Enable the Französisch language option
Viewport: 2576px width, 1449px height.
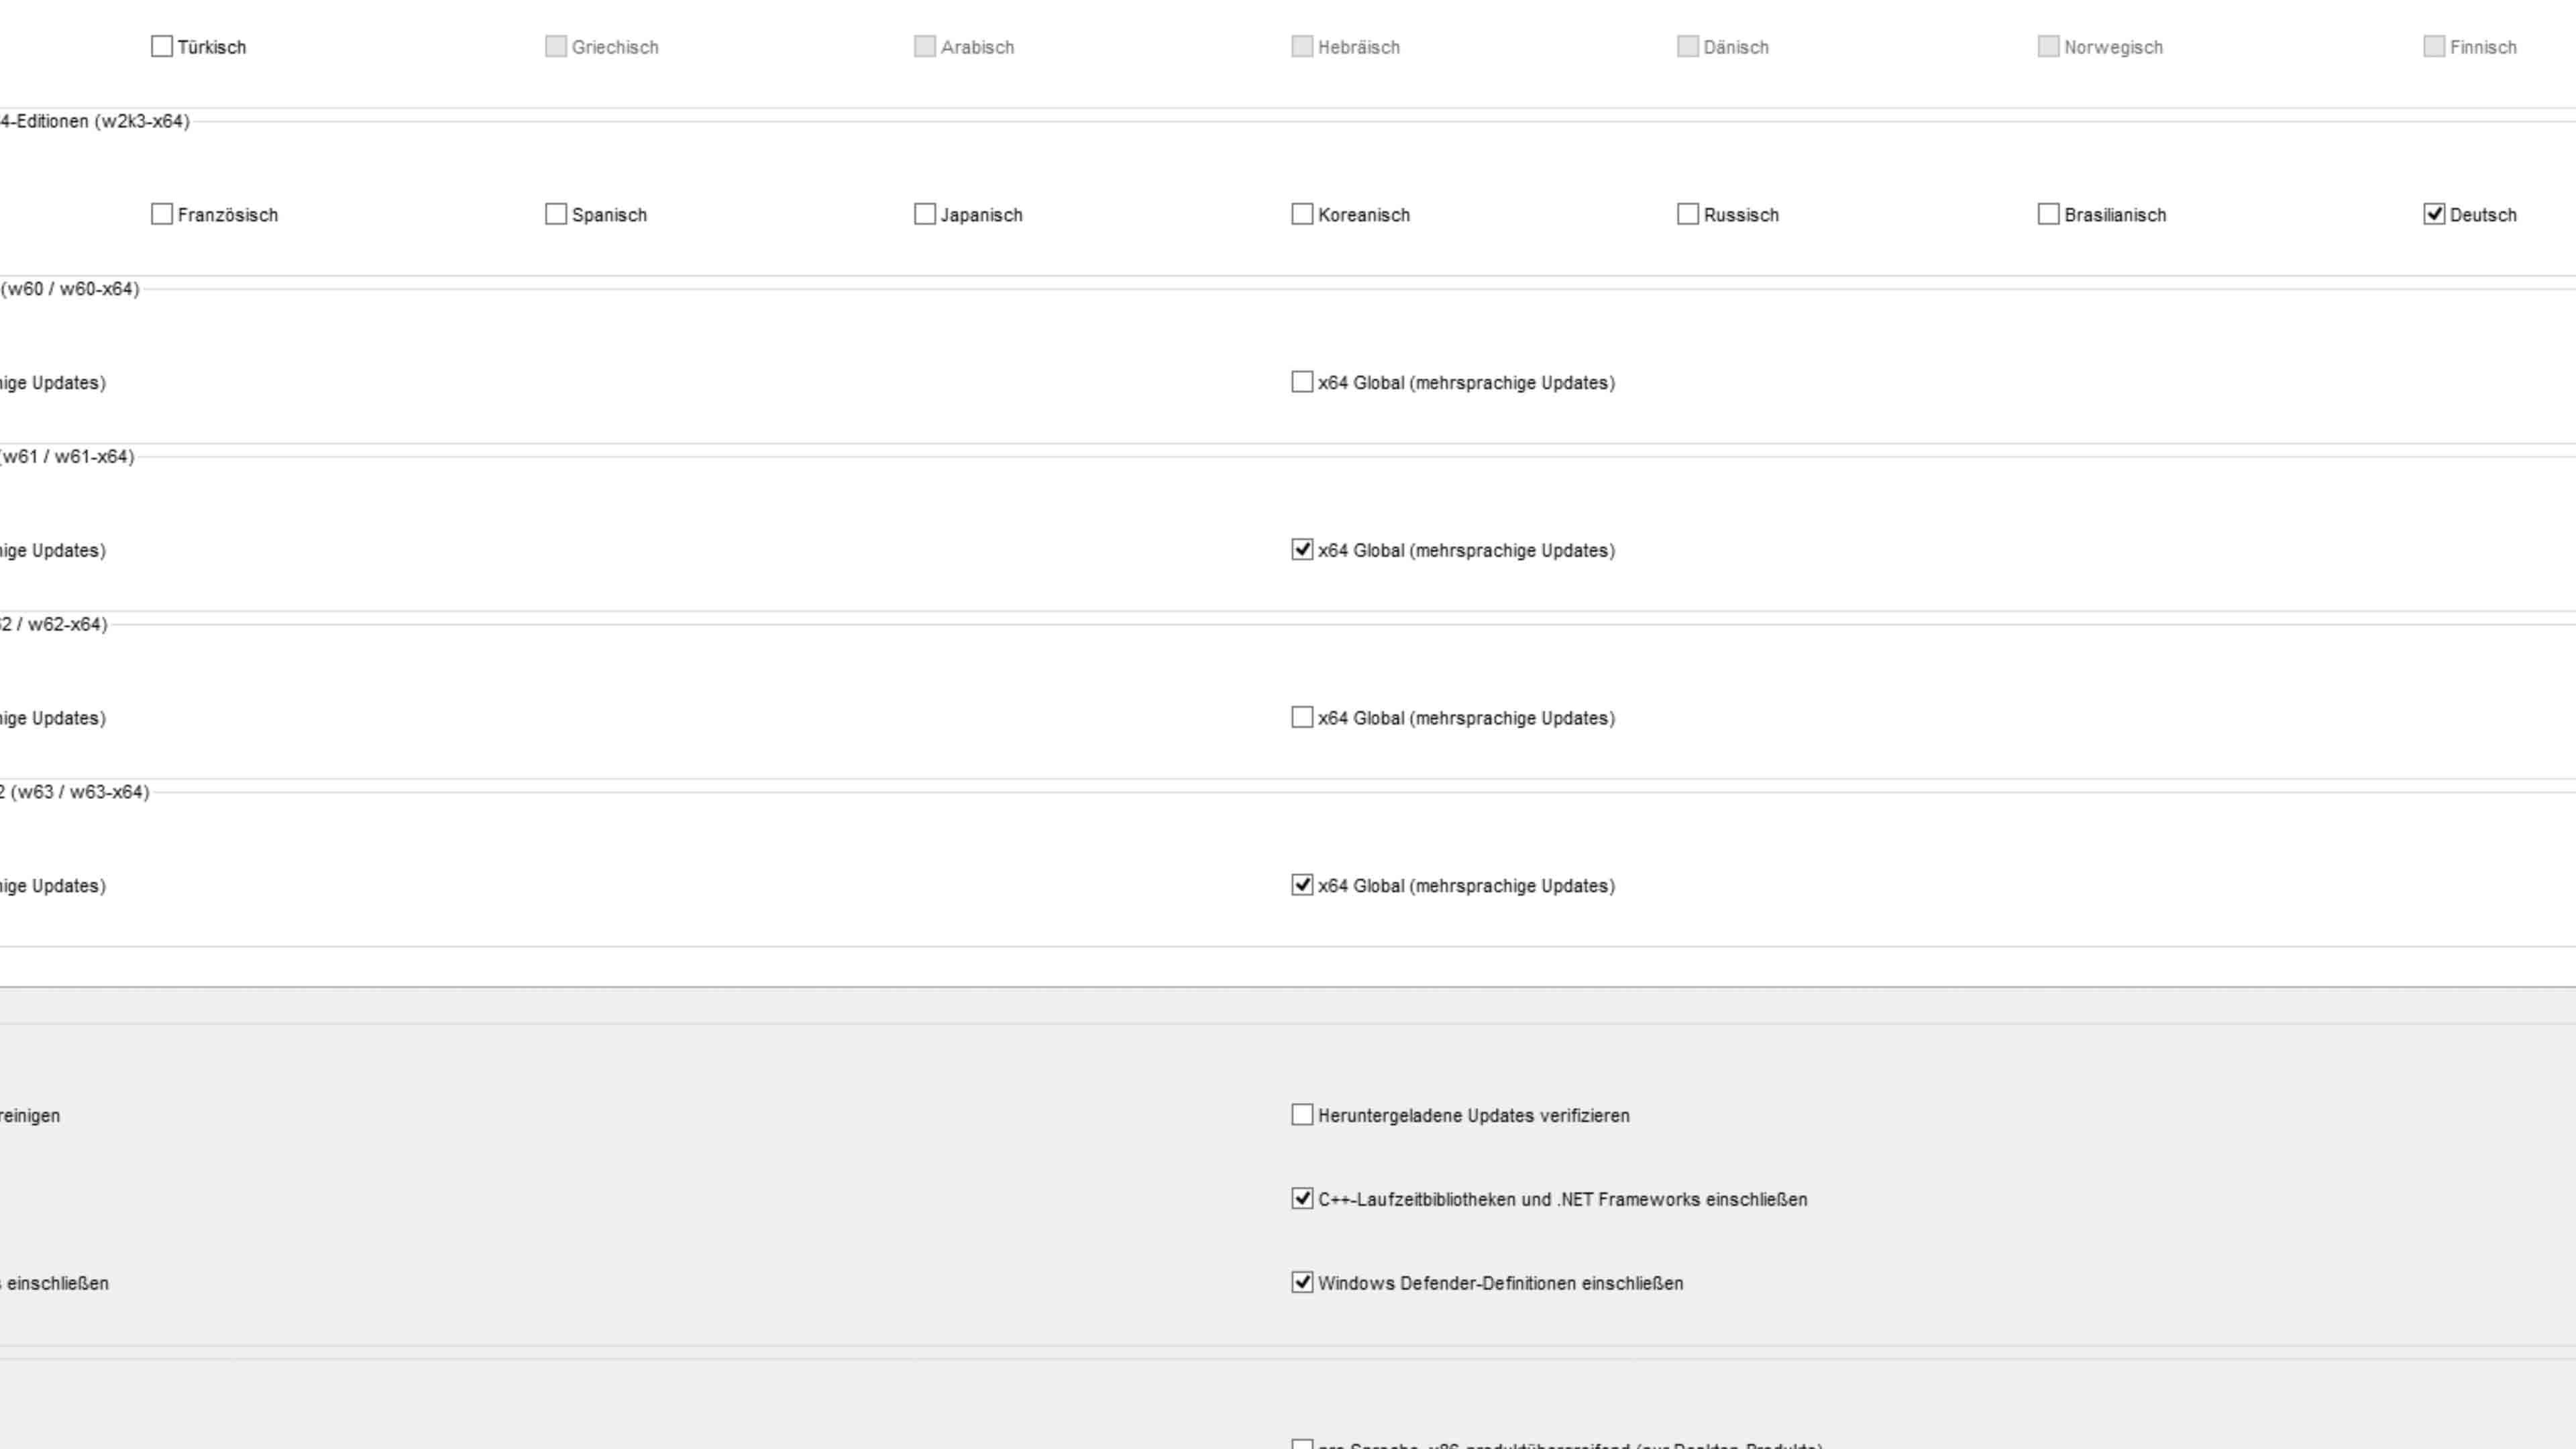click(161, 215)
